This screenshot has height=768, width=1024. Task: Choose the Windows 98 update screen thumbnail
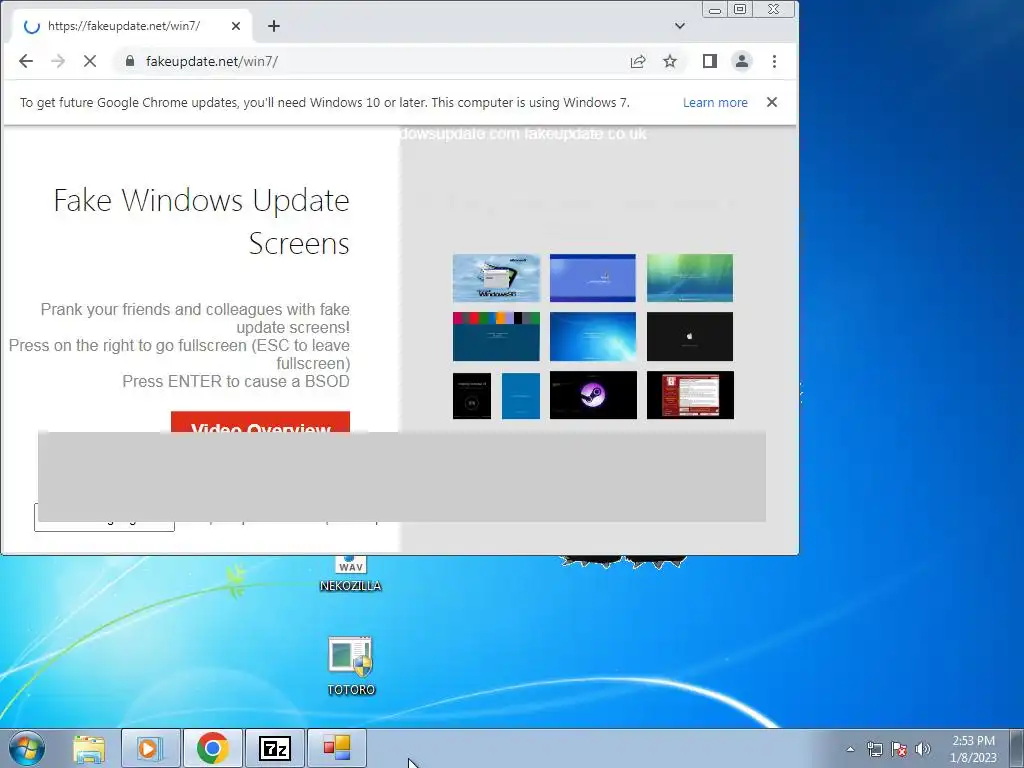[x=496, y=278]
